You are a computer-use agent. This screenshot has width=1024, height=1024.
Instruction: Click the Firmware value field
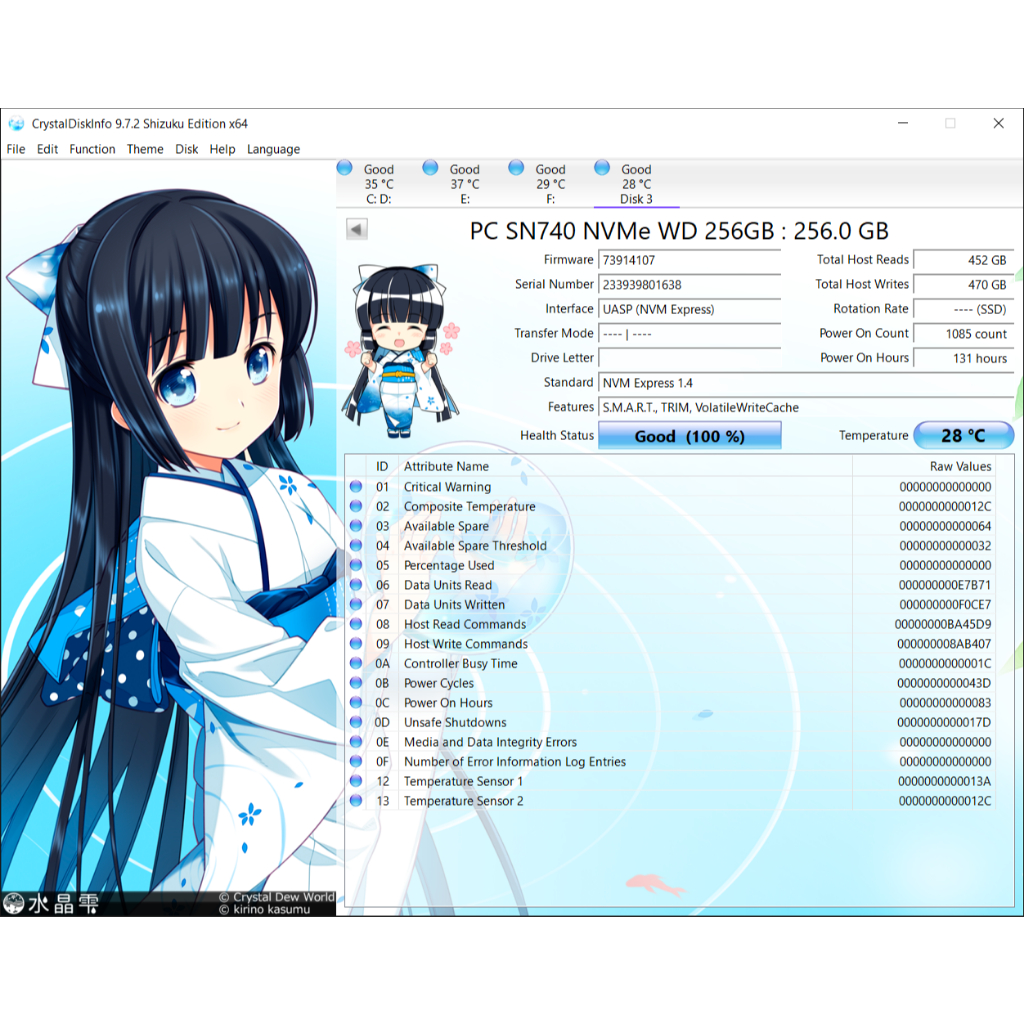(689, 260)
